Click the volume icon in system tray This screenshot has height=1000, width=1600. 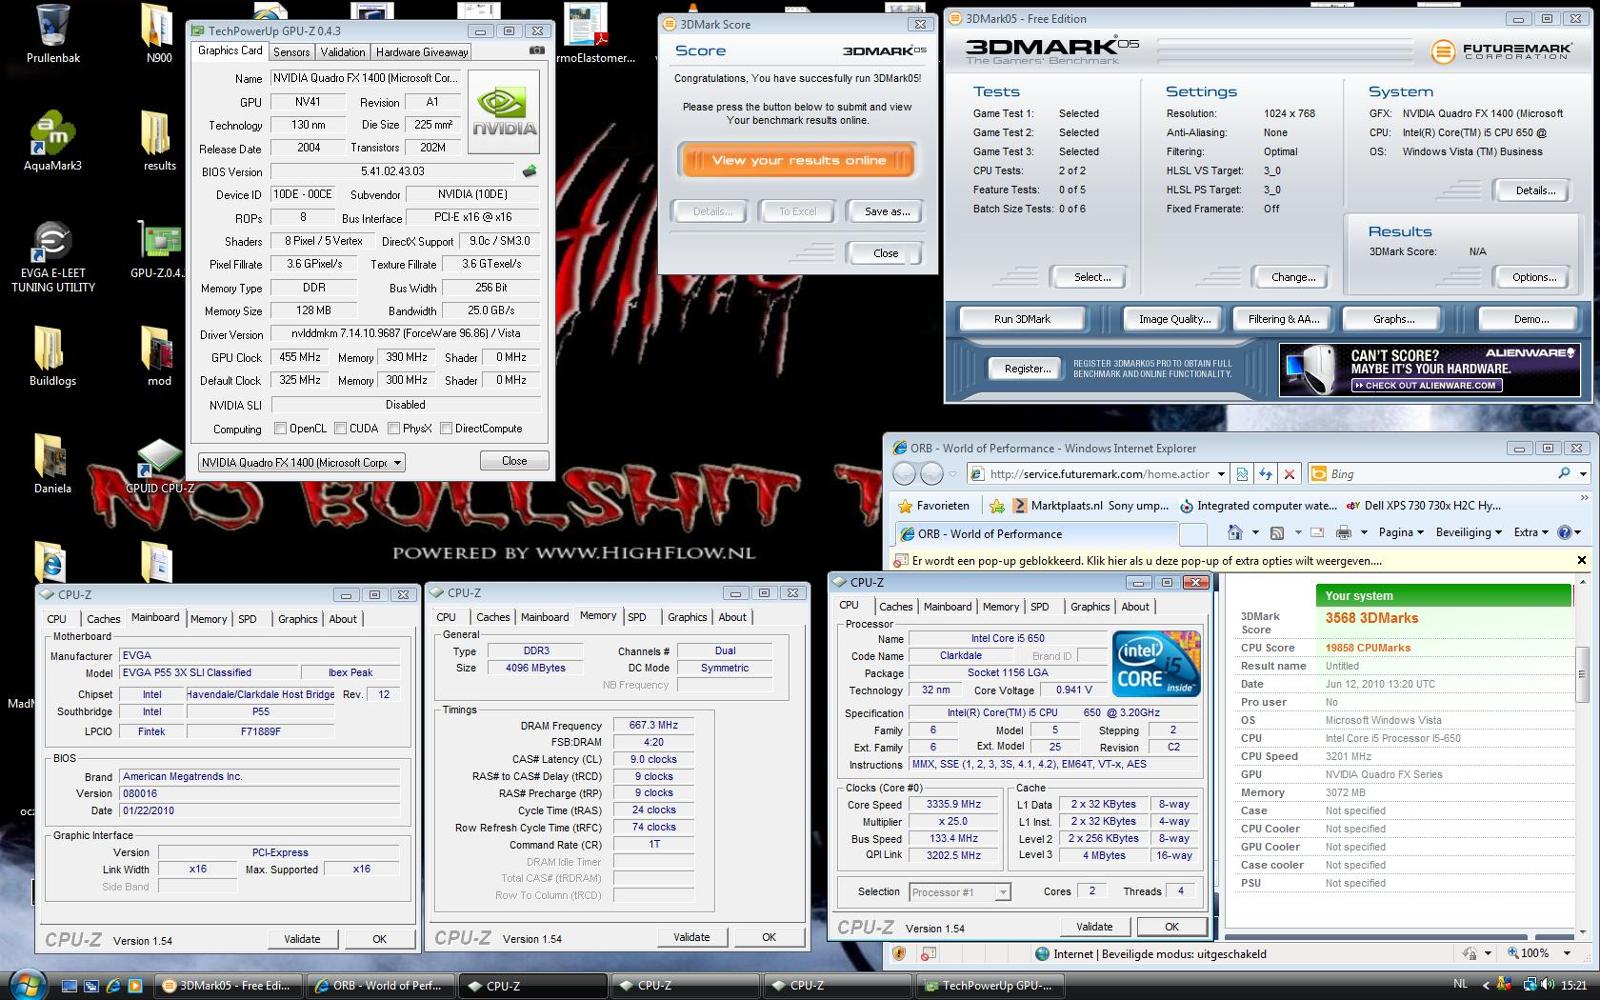coord(1548,985)
